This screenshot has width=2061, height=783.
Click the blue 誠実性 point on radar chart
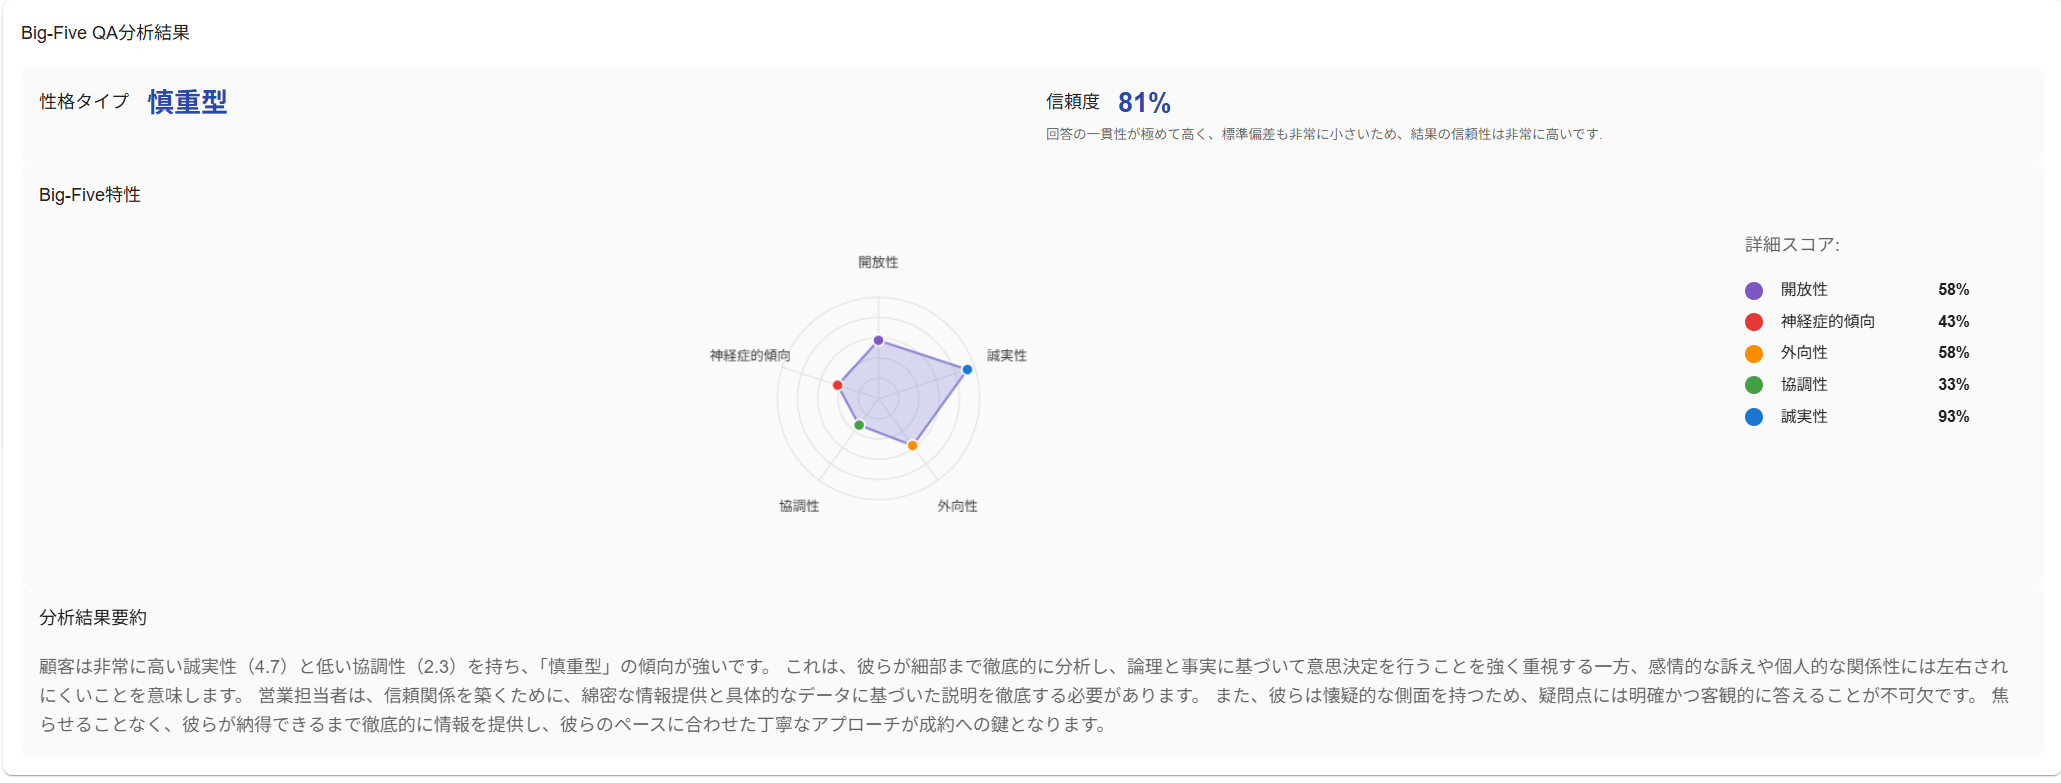click(967, 370)
